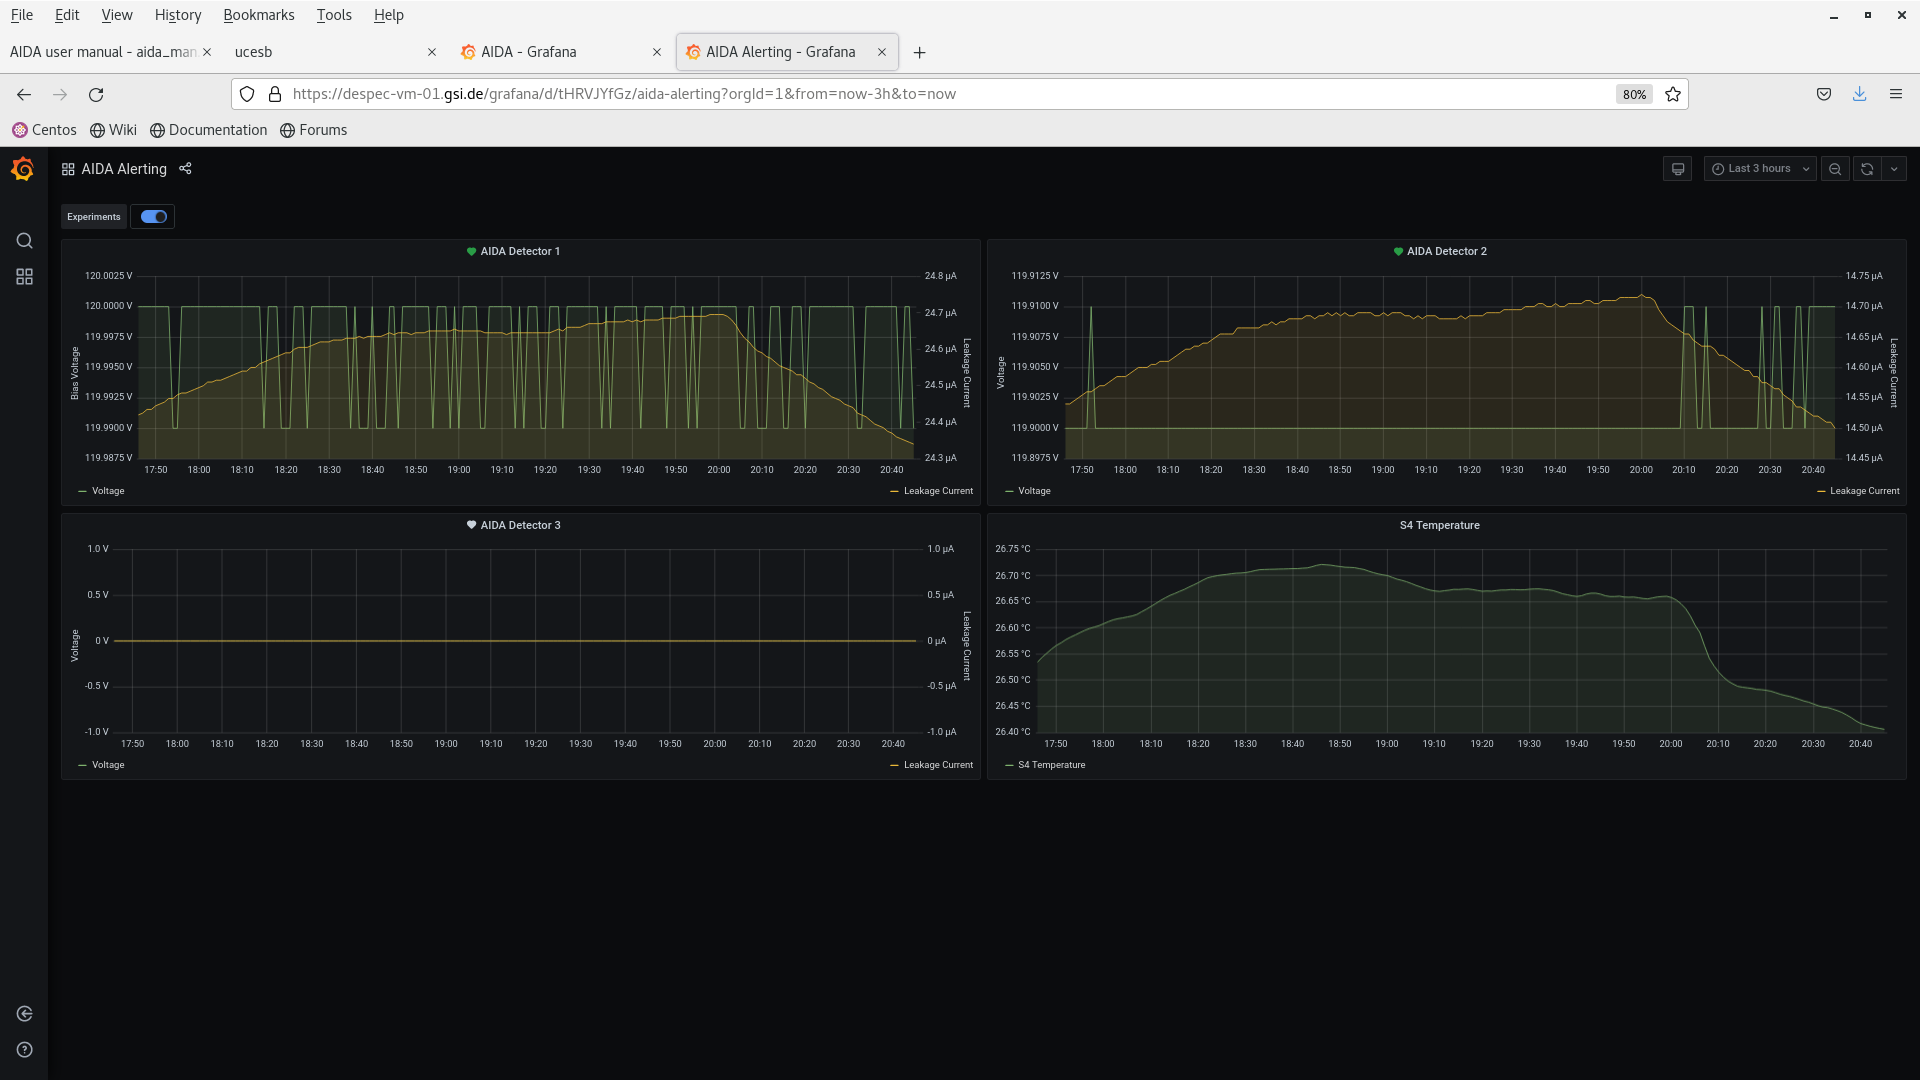Open the Forums bookmark
The width and height of the screenshot is (1920, 1080).
click(313, 130)
